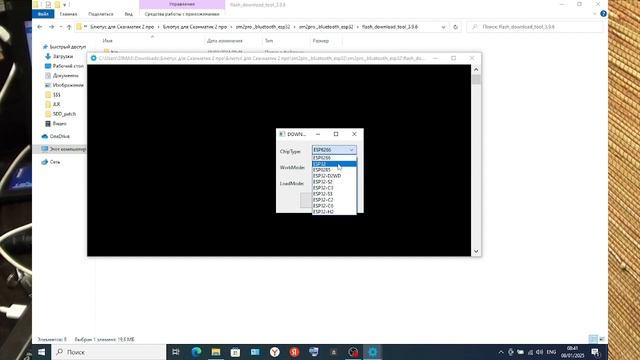Open Изображения in the sidebar

pyautogui.click(x=64, y=85)
